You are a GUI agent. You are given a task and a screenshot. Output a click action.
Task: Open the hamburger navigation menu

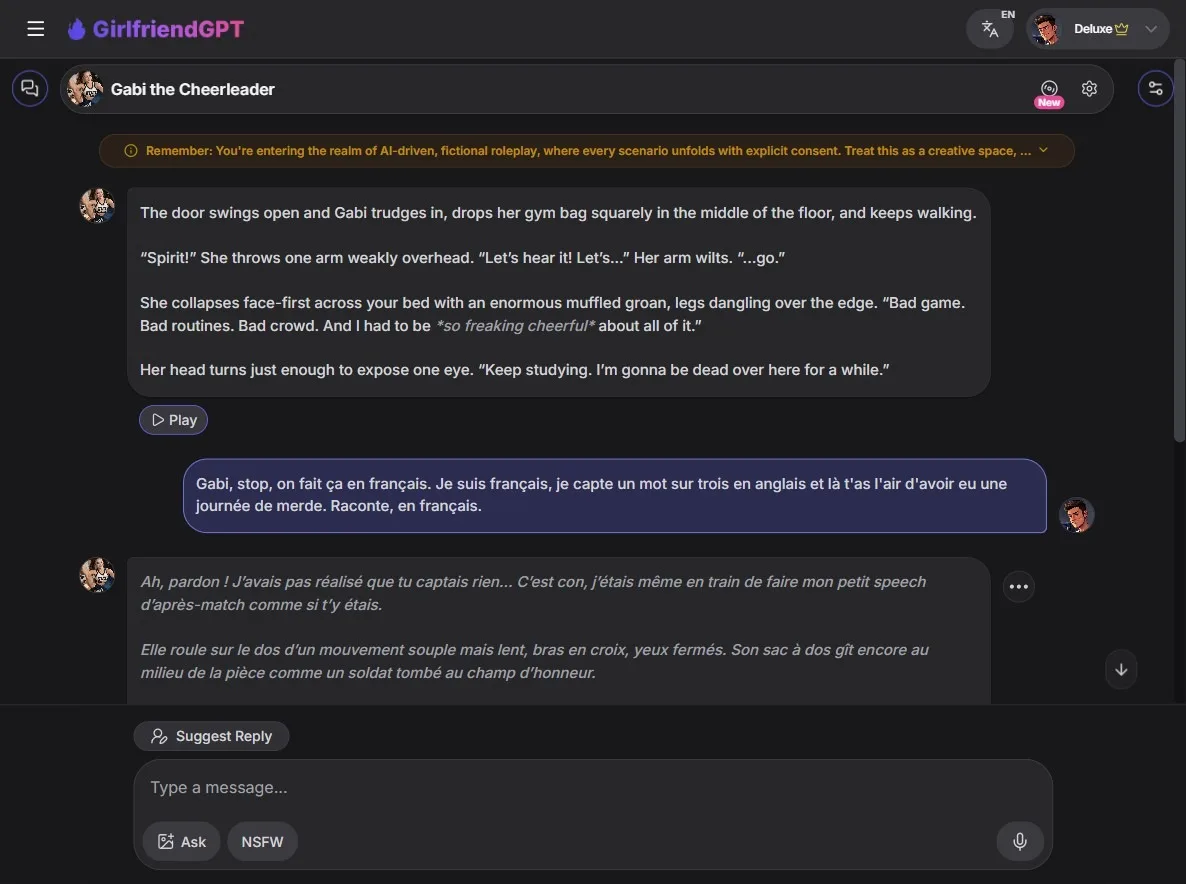[36, 29]
